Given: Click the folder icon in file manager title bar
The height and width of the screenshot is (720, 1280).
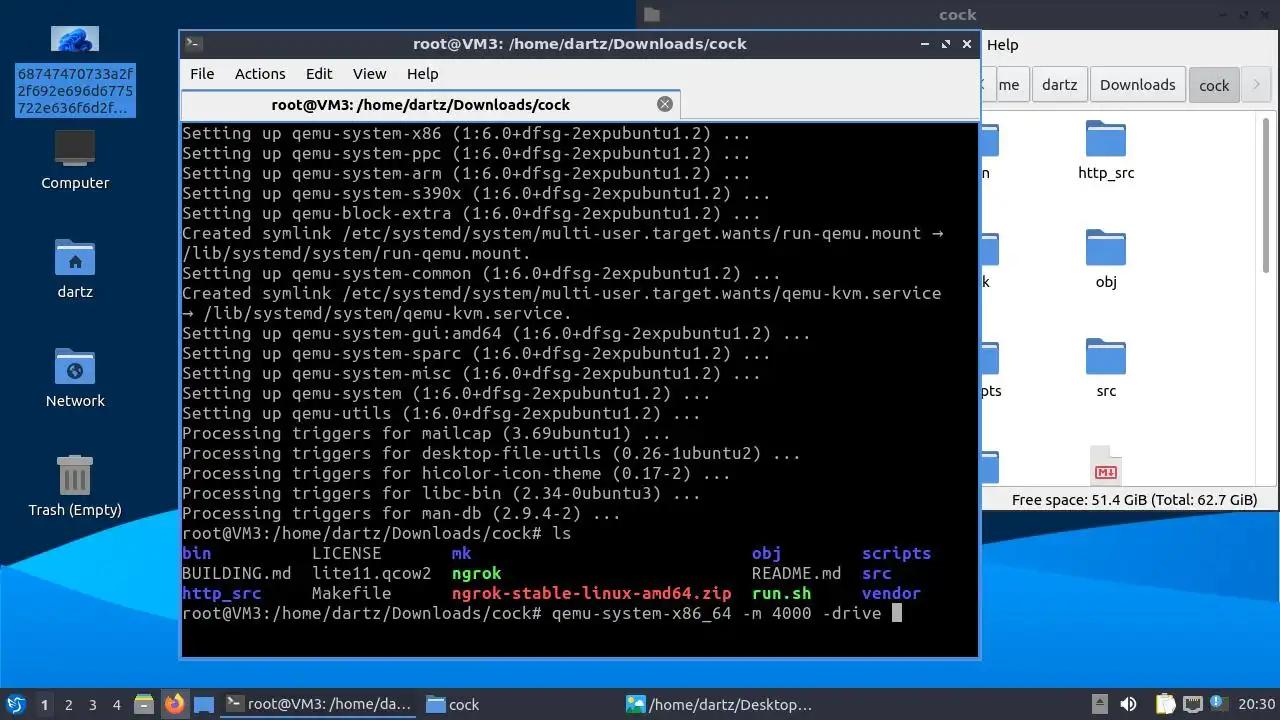Looking at the screenshot, I should pyautogui.click(x=652, y=15).
